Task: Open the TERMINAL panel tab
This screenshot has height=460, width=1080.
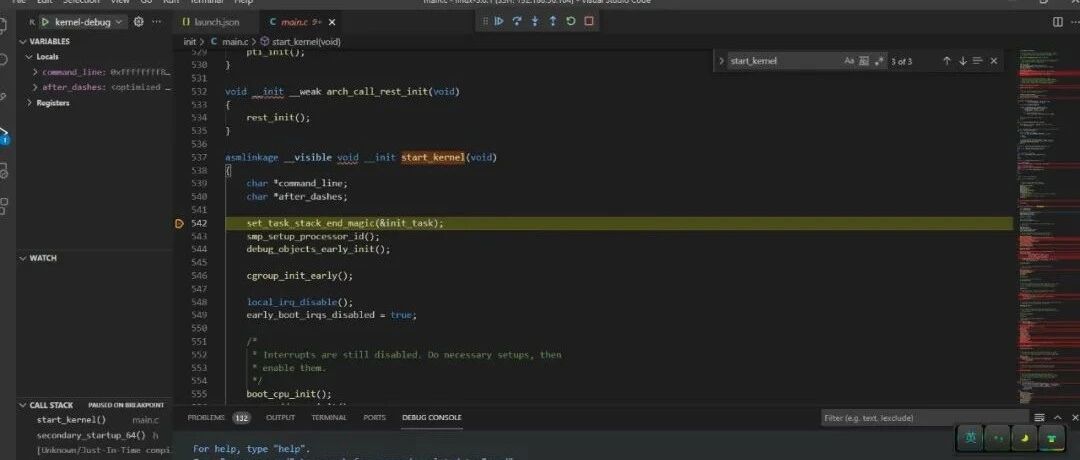Action: (x=329, y=417)
